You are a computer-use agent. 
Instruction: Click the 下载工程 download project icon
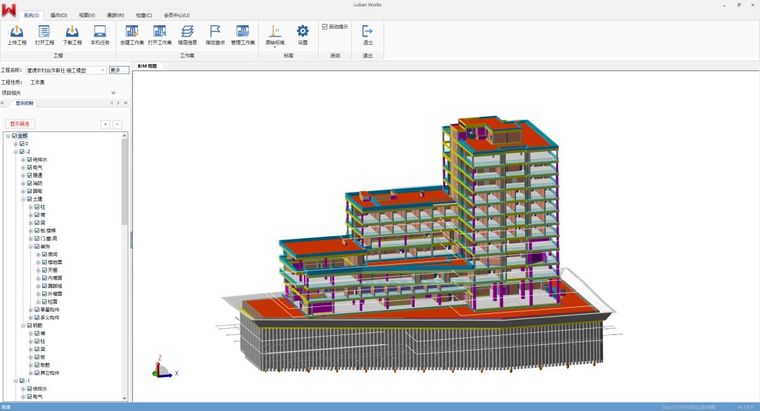[72, 32]
